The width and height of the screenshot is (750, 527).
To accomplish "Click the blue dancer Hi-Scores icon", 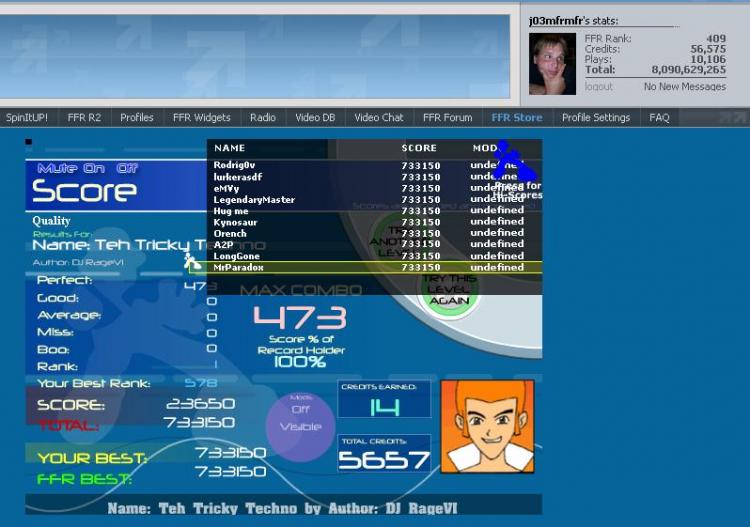I will tap(512, 160).
